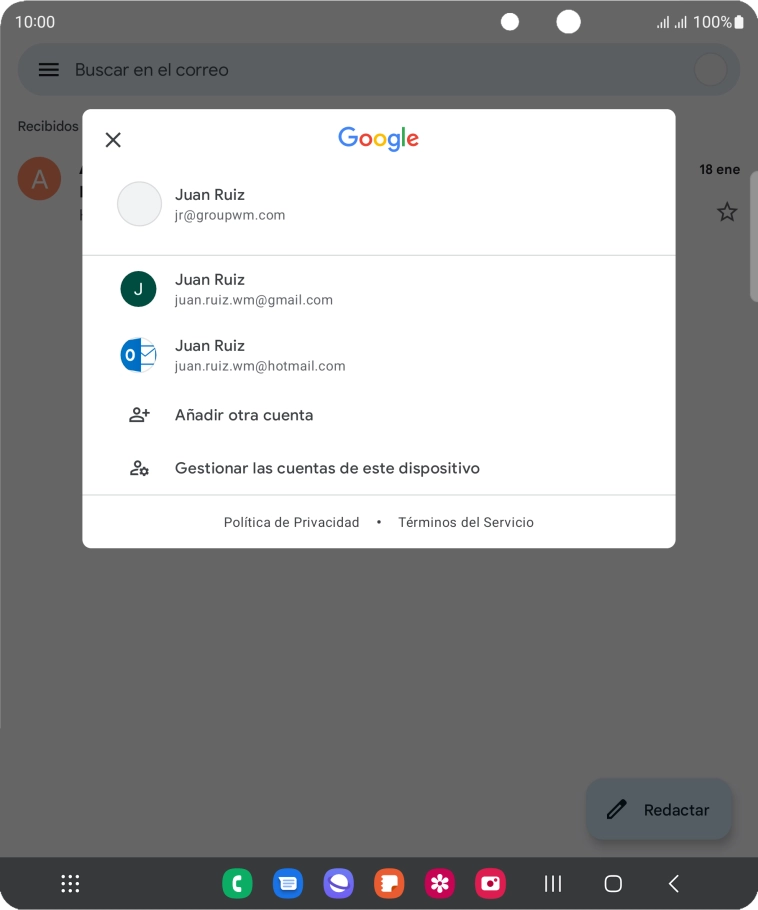Open the Términos del Servicio link
This screenshot has height=910, width=758.
pos(465,522)
